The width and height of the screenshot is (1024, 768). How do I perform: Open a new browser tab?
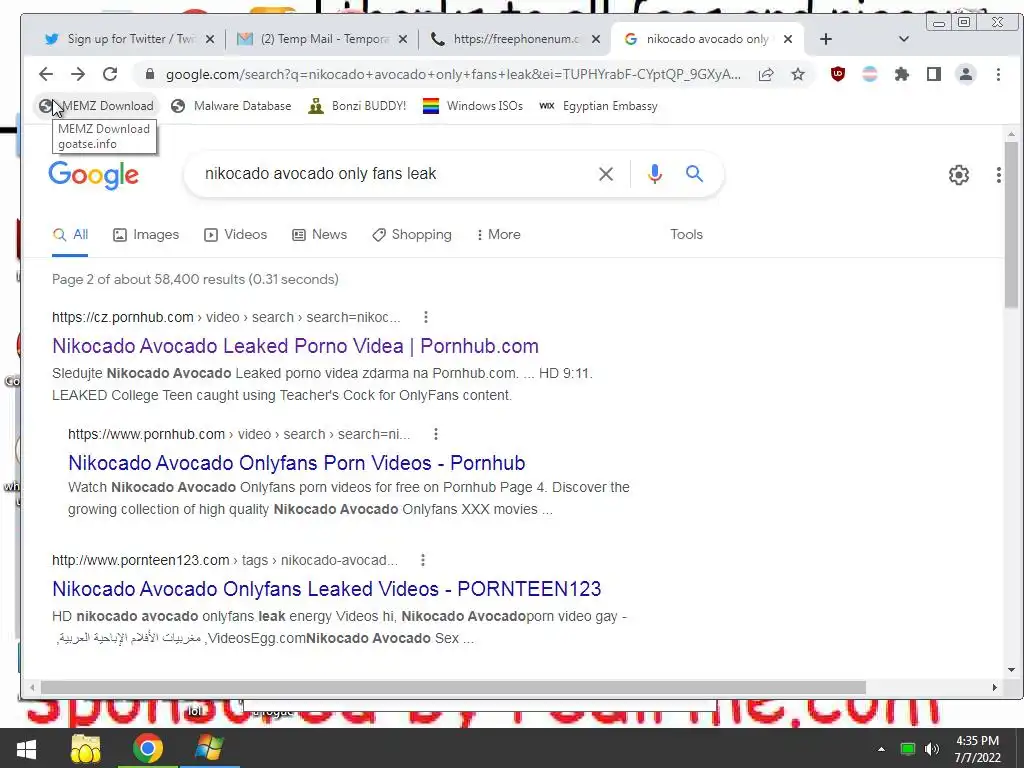click(x=825, y=39)
